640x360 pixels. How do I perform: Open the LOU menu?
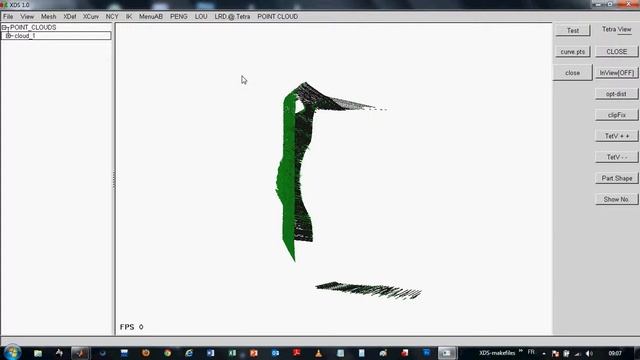click(201, 17)
